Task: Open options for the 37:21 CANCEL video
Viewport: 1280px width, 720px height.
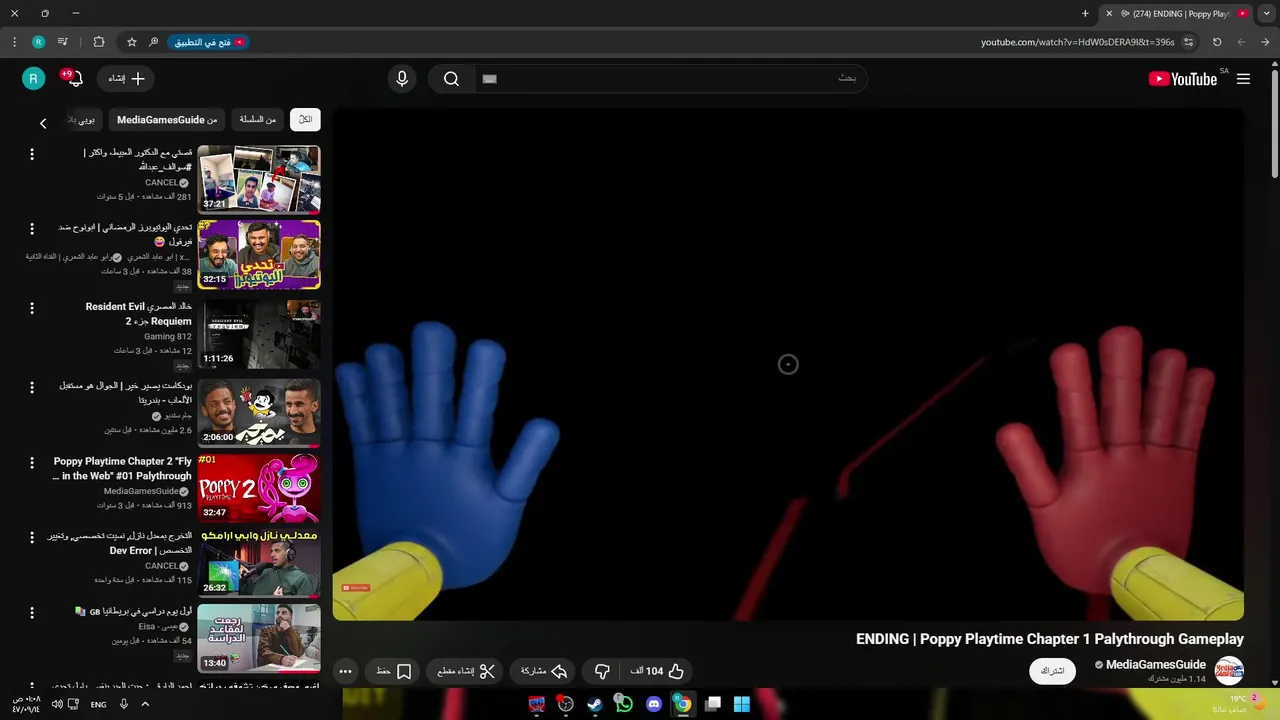Action: pos(32,154)
